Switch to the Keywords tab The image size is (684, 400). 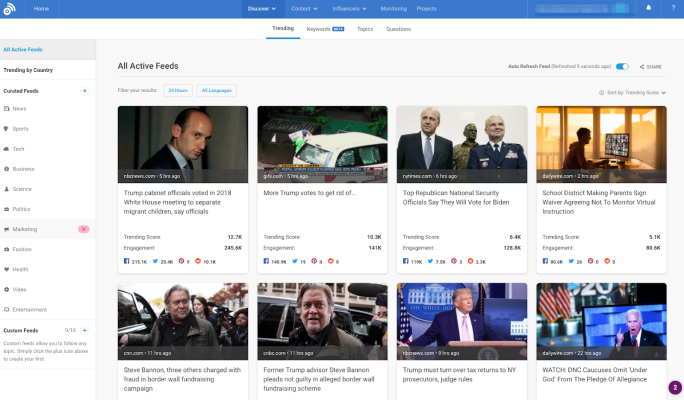pyautogui.click(x=325, y=29)
